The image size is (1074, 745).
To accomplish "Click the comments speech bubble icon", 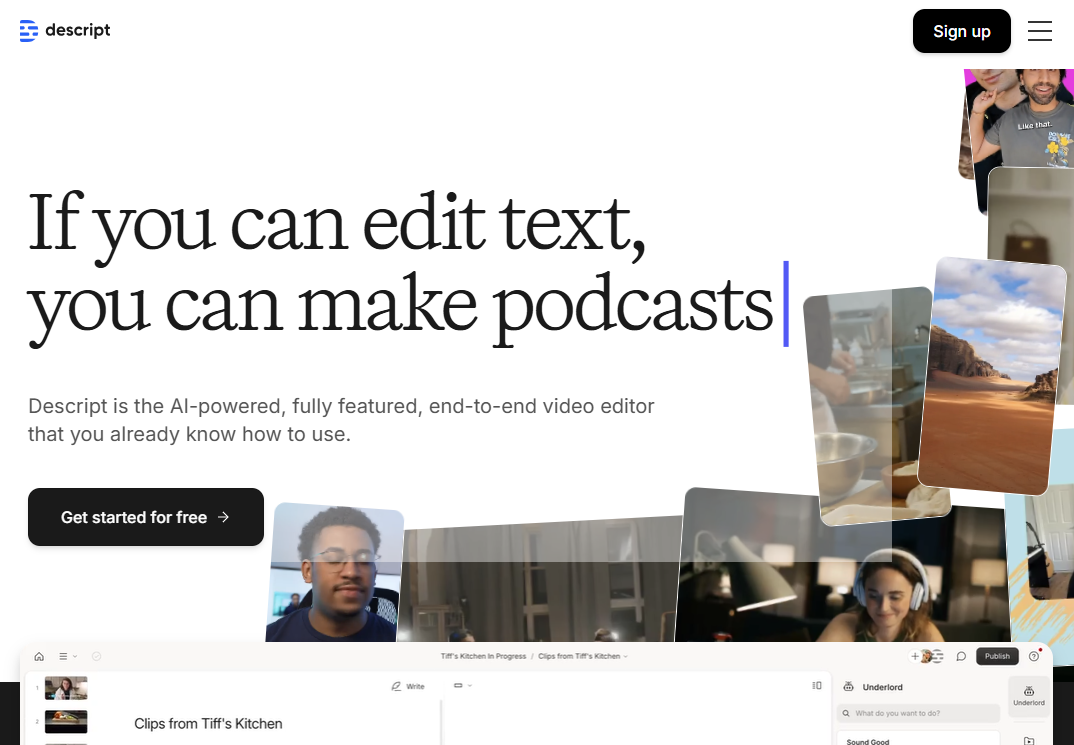I will (961, 657).
